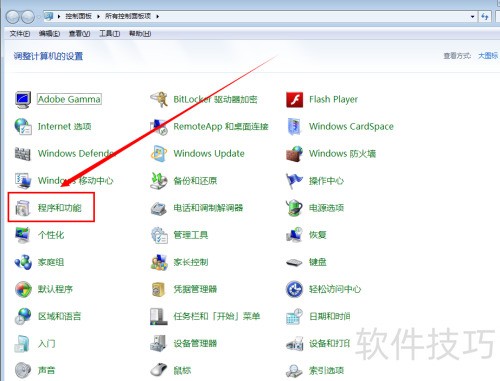Screen dimensions: 500x381
Task: Click 轻松访问中心 link
Action: pos(335,289)
